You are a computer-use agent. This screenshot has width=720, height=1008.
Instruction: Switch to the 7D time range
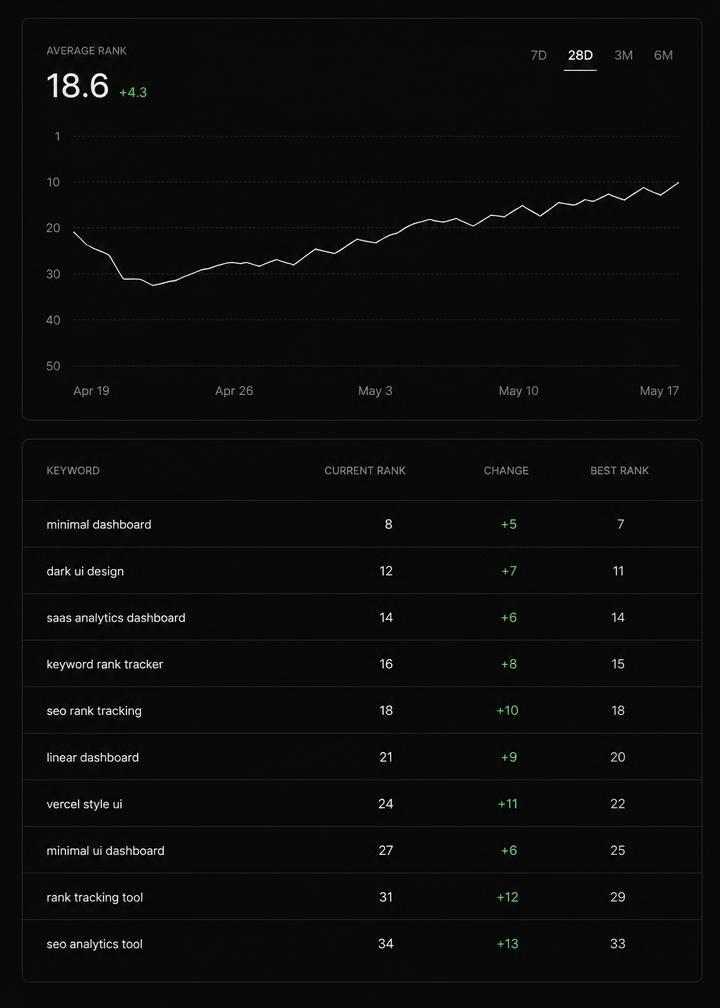tap(538, 55)
